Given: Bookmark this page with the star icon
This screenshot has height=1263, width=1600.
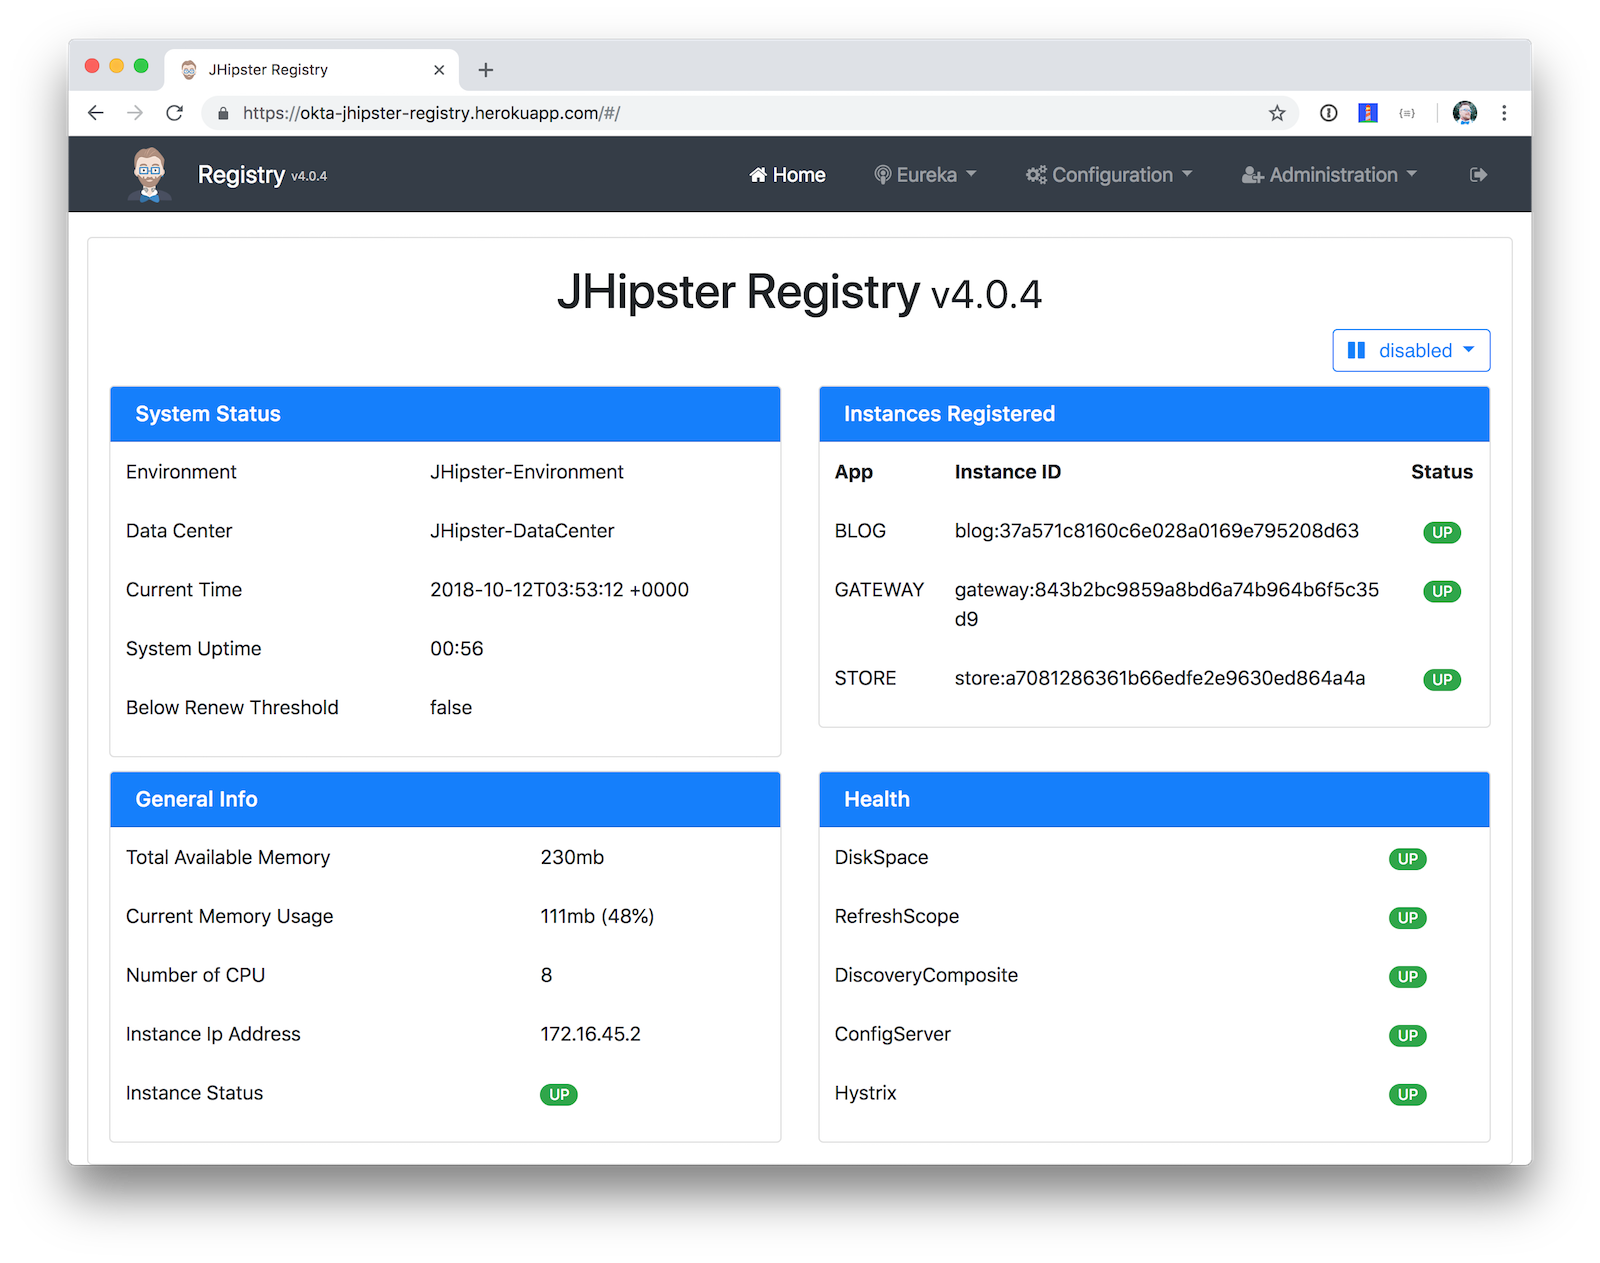Looking at the screenshot, I should 1277,113.
